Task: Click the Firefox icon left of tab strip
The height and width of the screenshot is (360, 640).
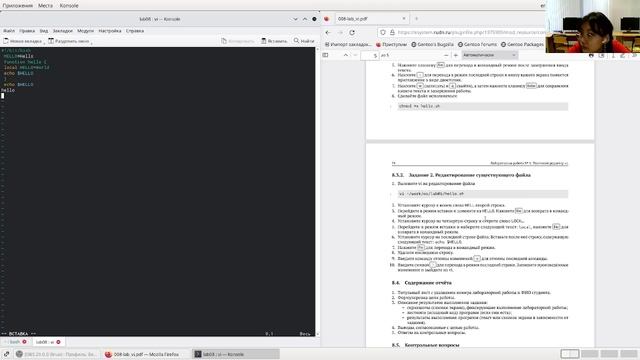Action: click(x=327, y=19)
